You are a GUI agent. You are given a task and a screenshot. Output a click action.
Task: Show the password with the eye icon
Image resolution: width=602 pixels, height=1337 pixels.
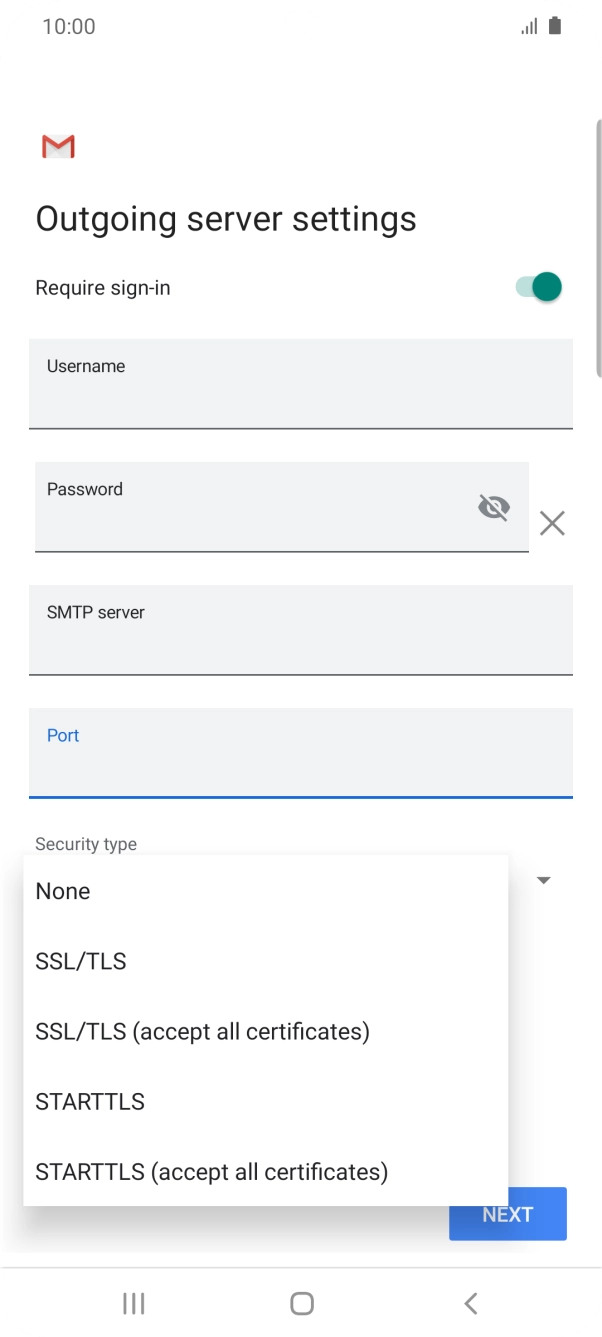click(x=494, y=507)
